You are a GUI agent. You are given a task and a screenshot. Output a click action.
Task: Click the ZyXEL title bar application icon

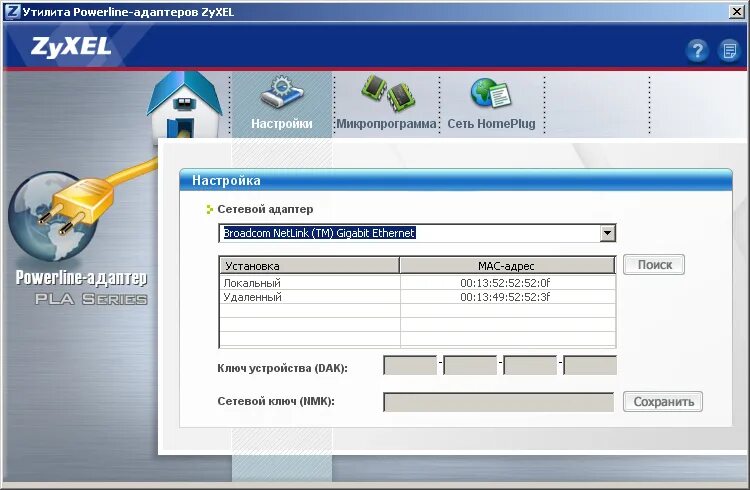coord(12,11)
